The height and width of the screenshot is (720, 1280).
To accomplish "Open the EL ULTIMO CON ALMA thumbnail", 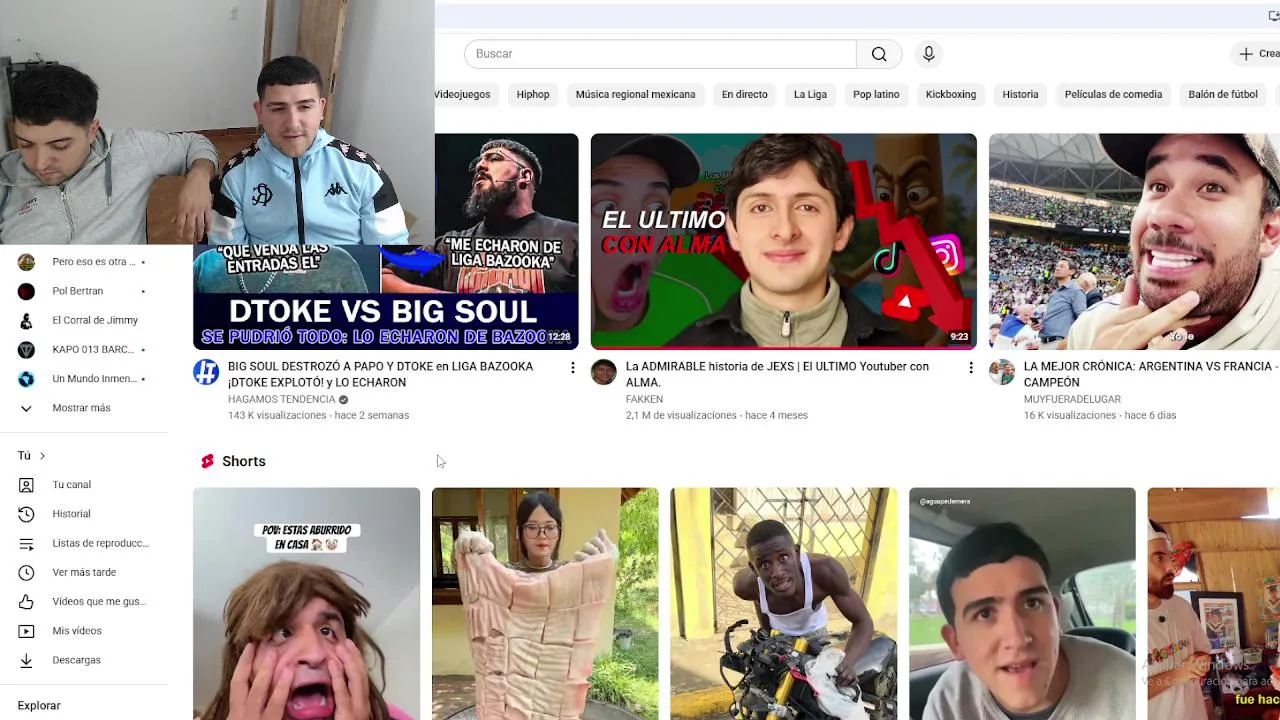I will click(x=784, y=241).
